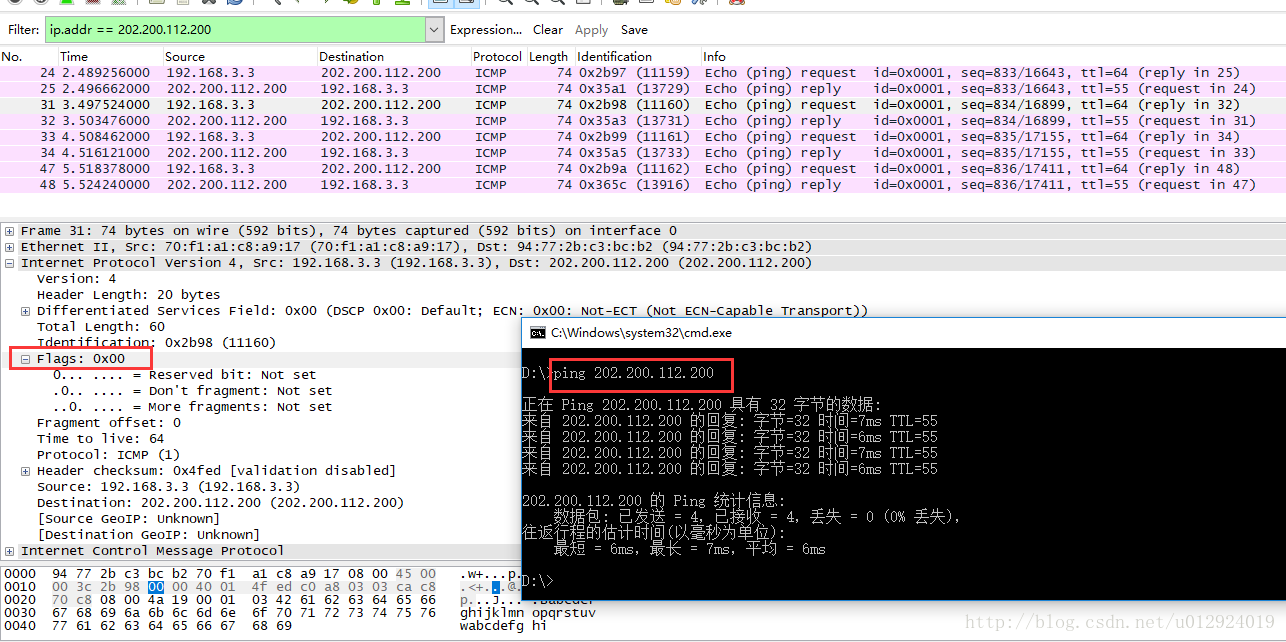This screenshot has width=1286, height=642.
Task: Select the 'Protocol: ICMP (1)' line
Action: [109, 455]
